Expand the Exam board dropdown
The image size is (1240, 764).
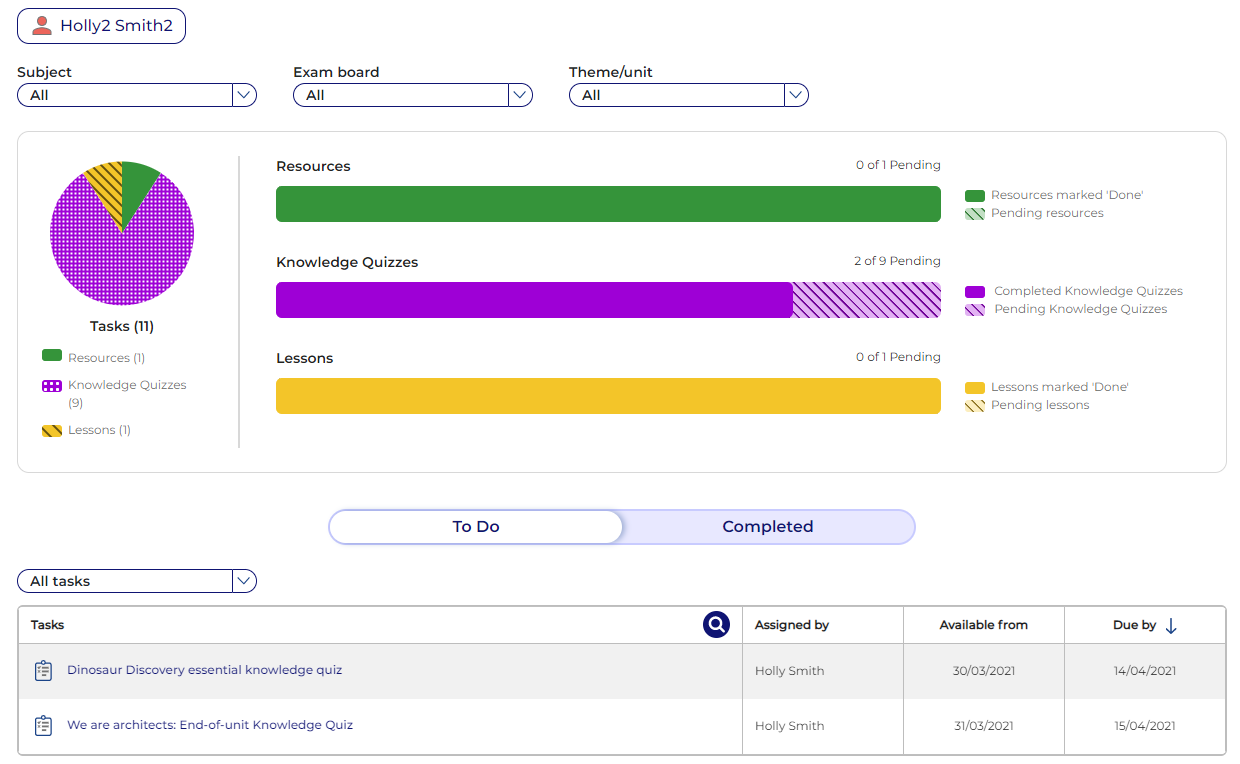[x=520, y=95]
